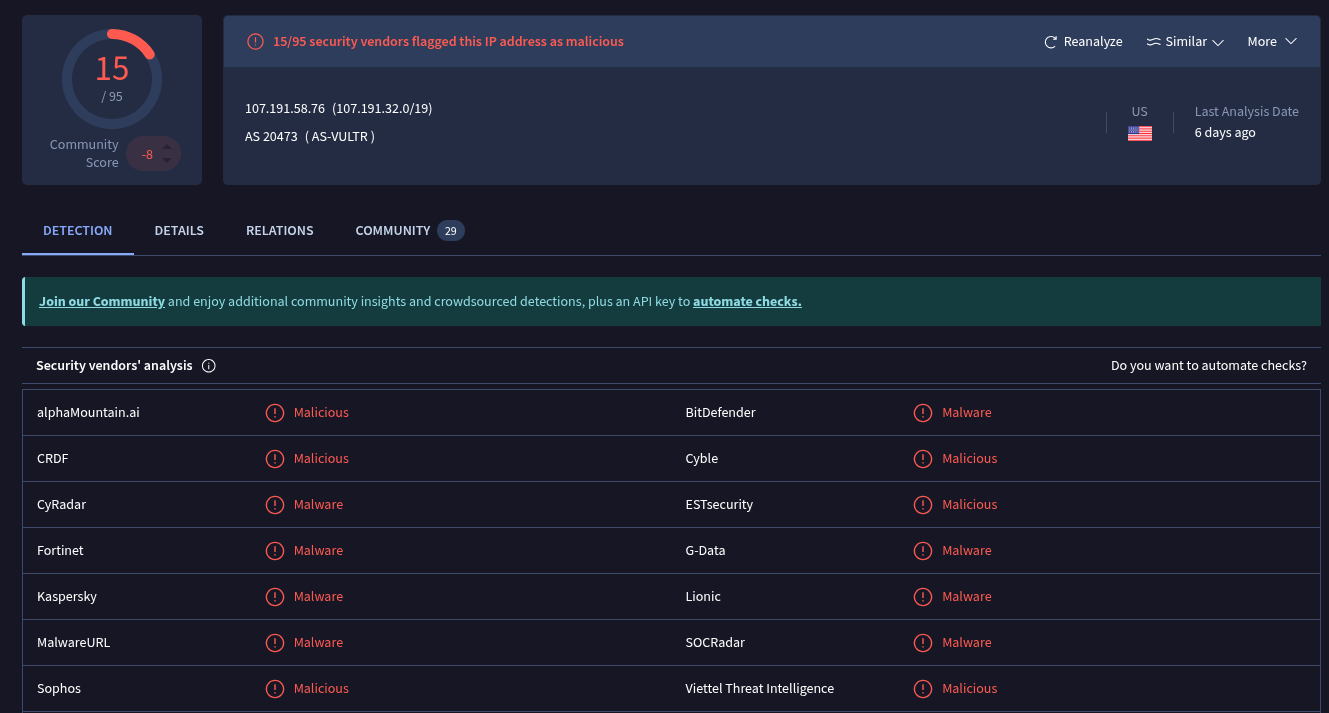Open the Similar dropdown menu
Viewport: 1329px width, 713px height.
point(1185,42)
